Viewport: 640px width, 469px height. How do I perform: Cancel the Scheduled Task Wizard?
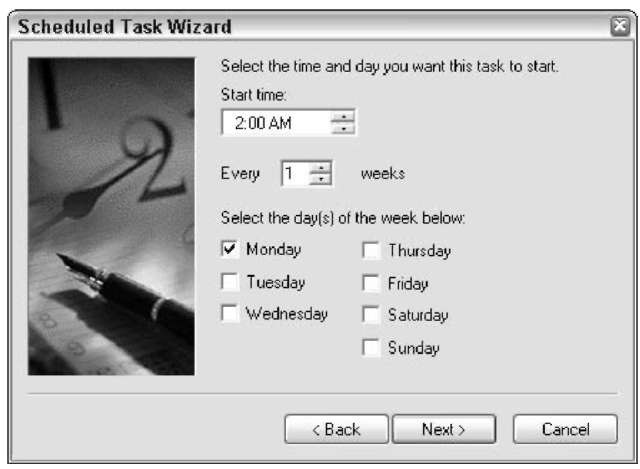[x=565, y=429]
